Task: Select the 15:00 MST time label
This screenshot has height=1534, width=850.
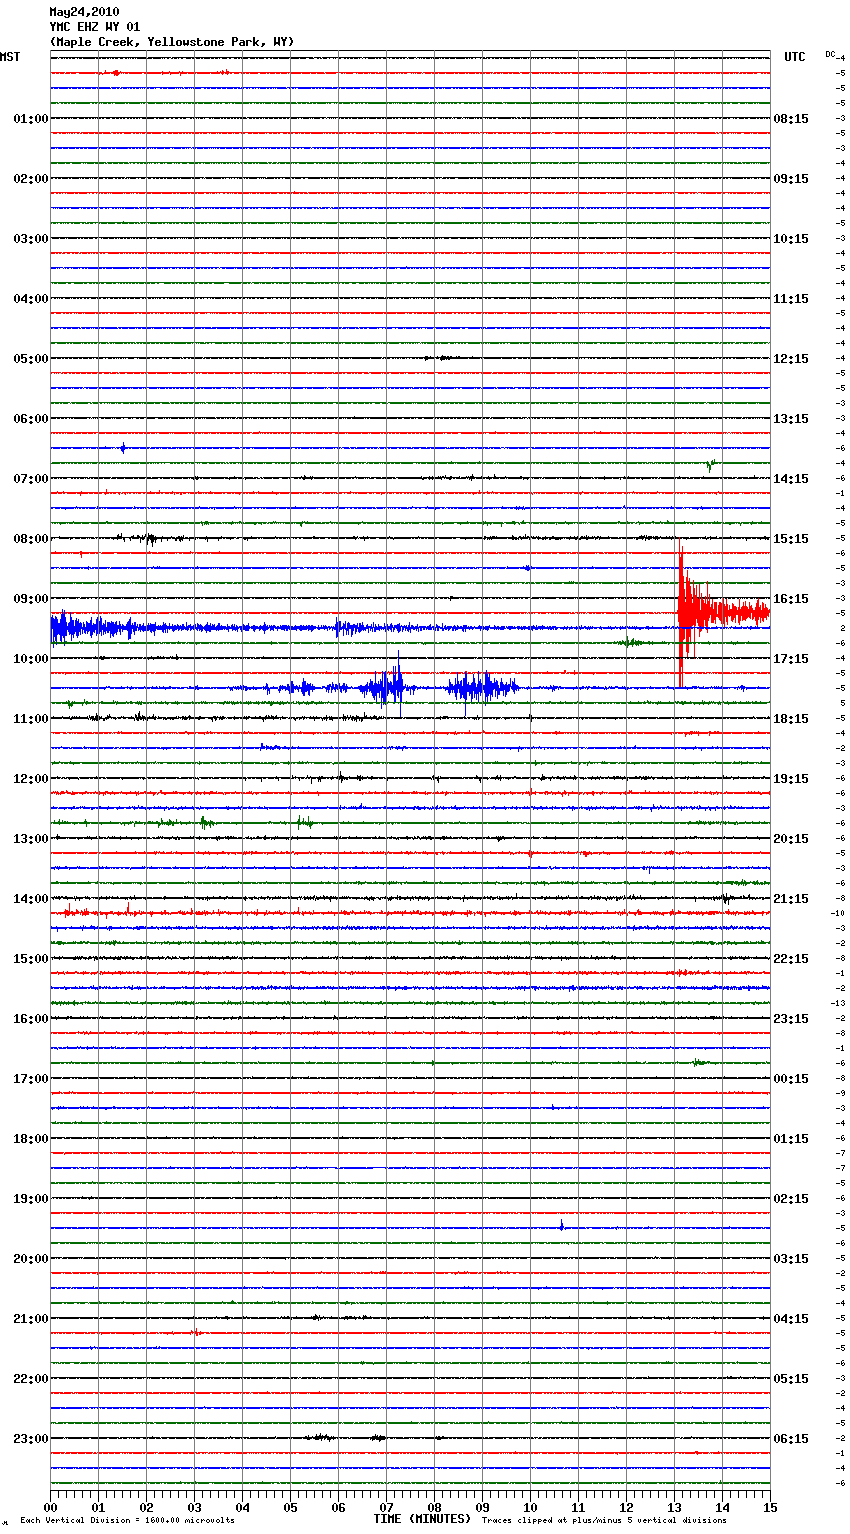Action: coord(31,959)
